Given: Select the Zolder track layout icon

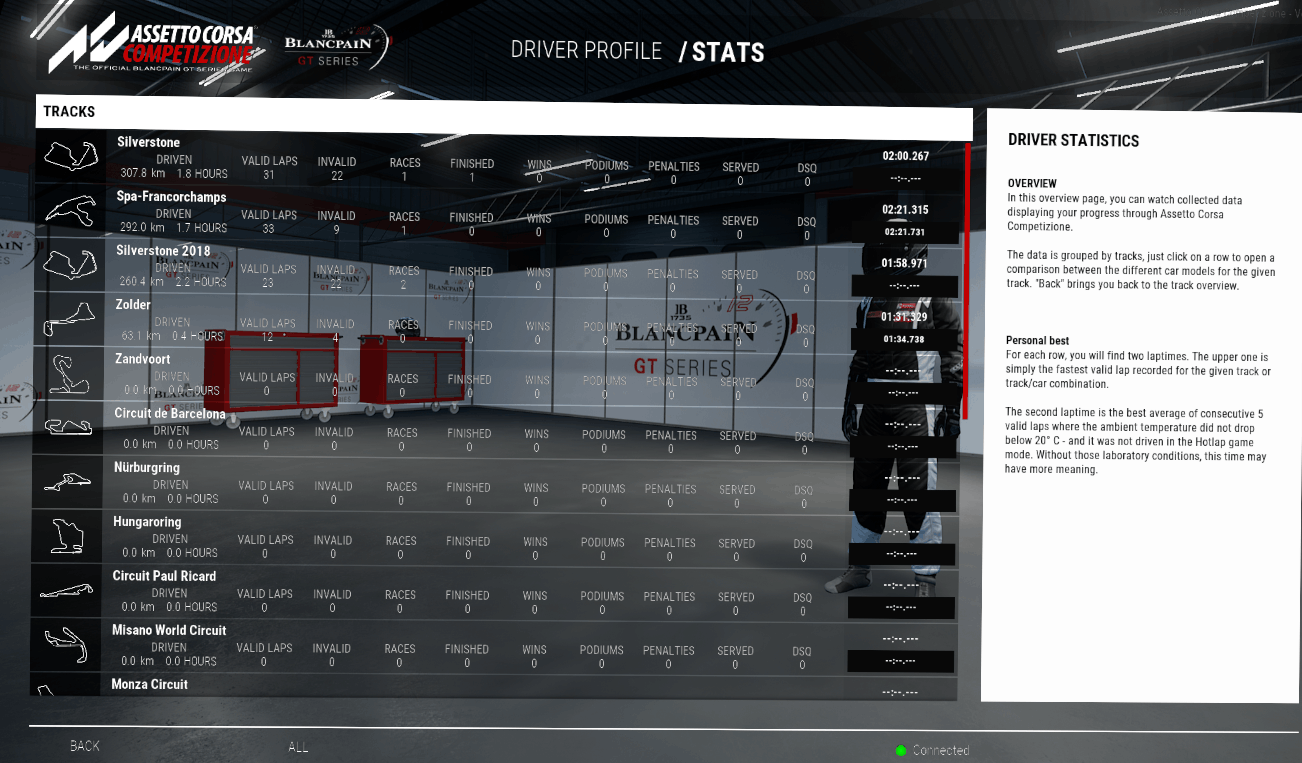Looking at the screenshot, I should [x=69, y=319].
